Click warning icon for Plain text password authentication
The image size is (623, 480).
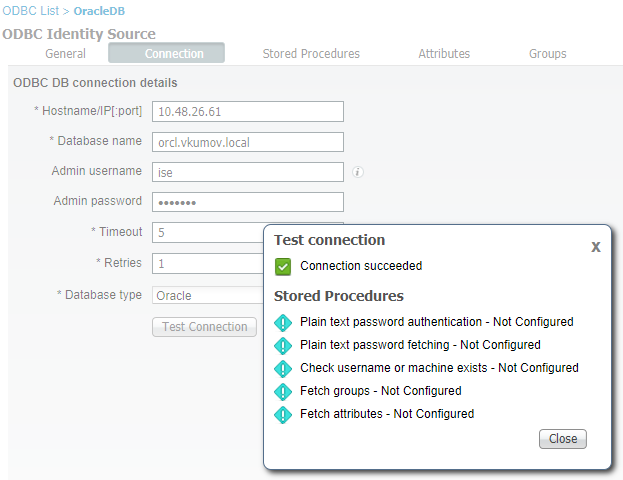(x=283, y=322)
